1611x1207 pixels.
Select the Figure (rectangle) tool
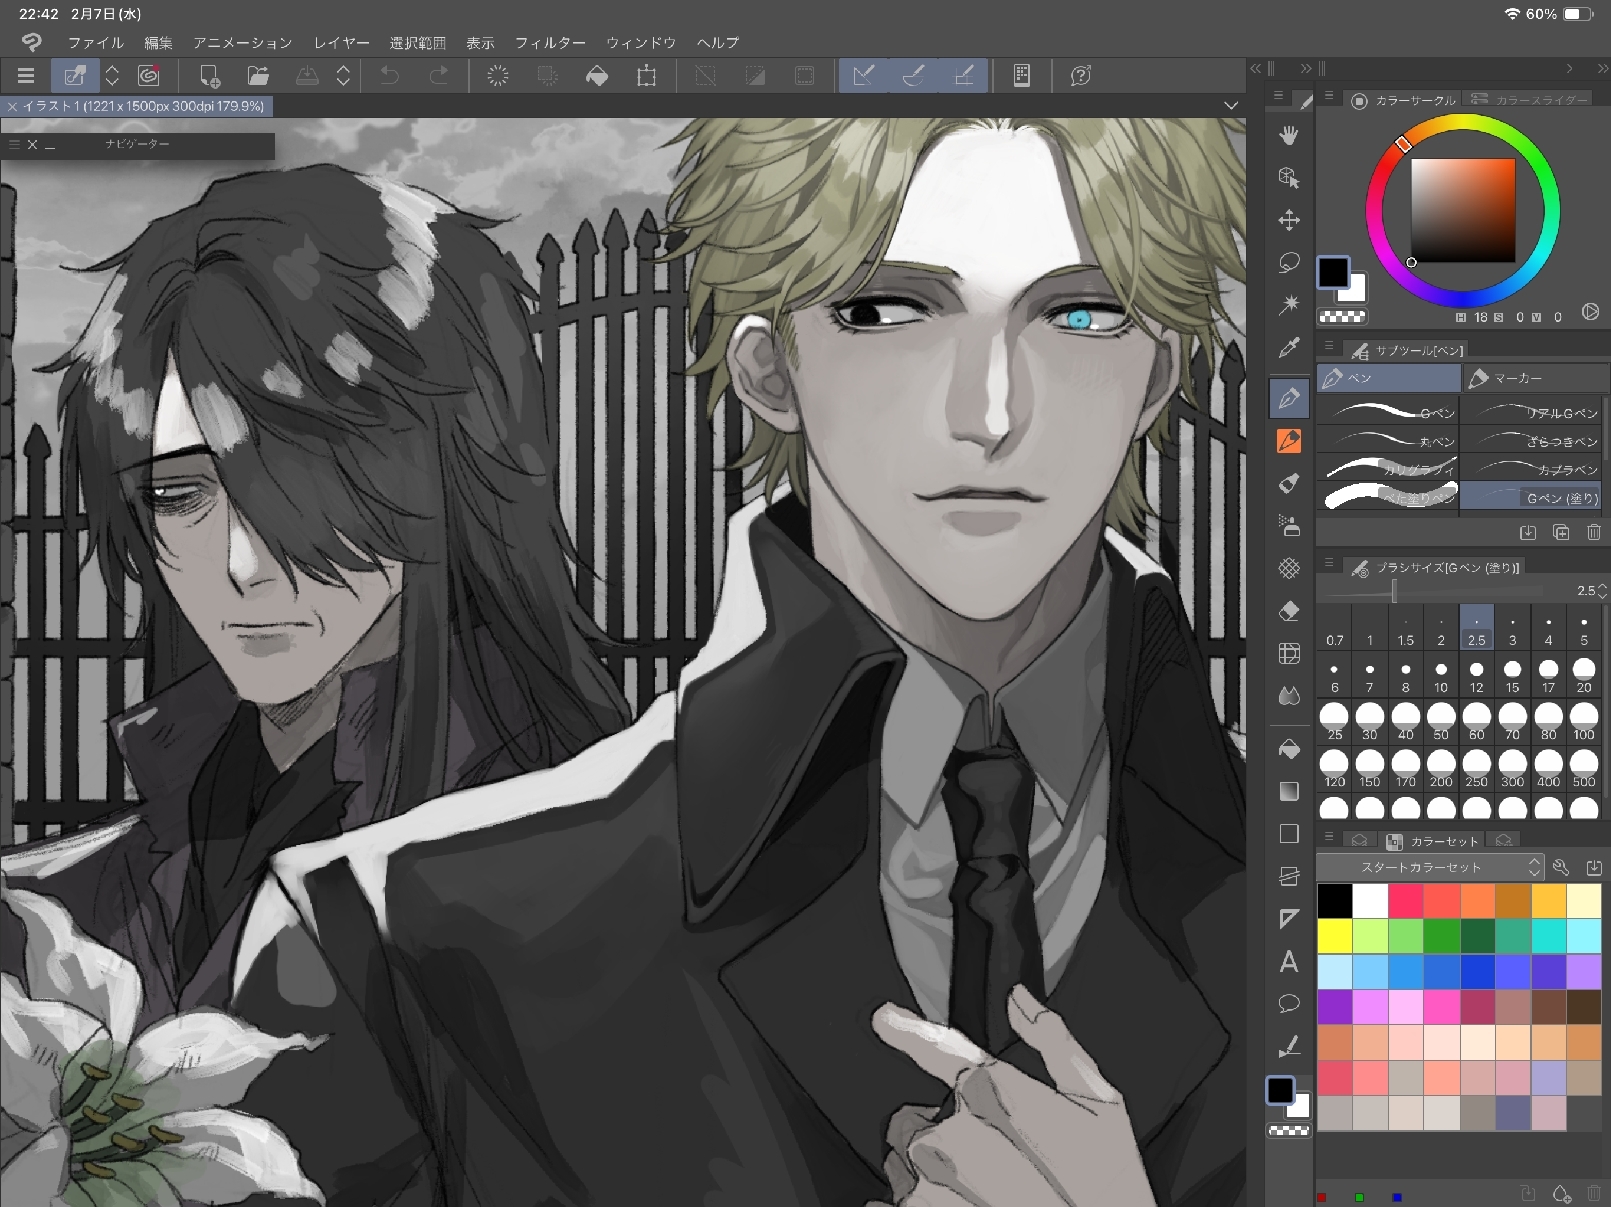coord(1289,834)
